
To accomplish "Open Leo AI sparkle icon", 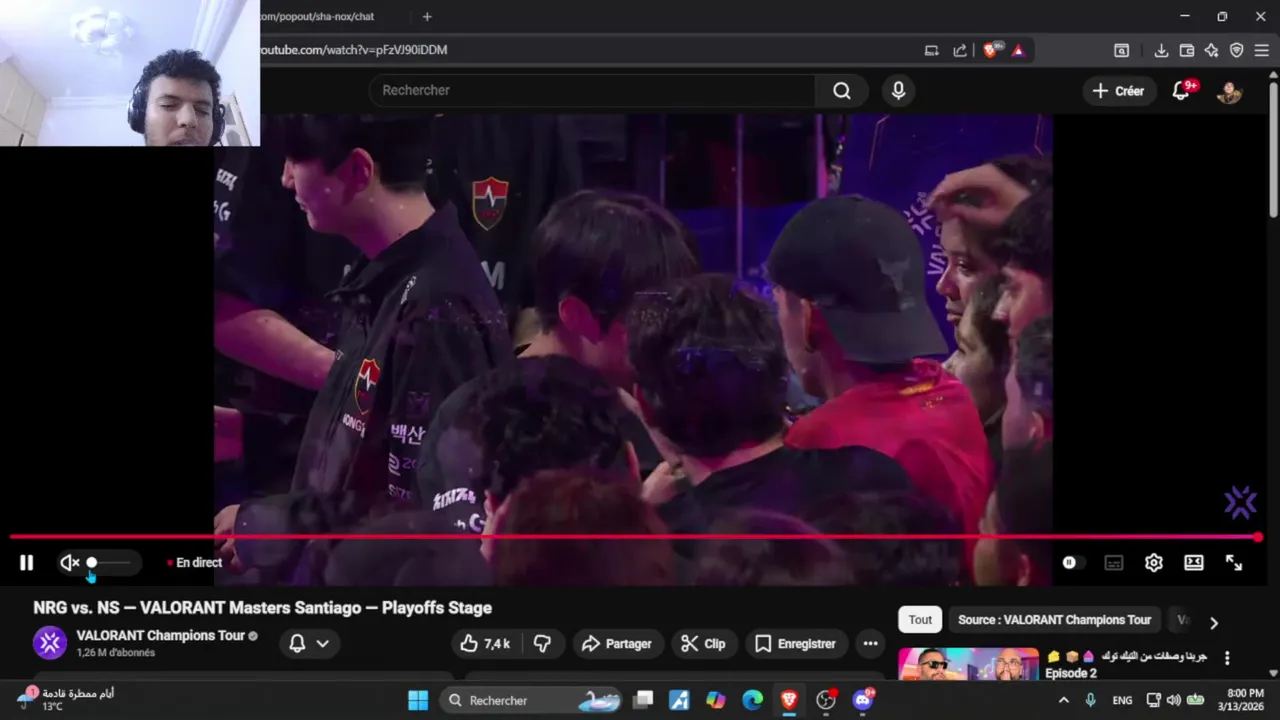I will pos(1211,51).
